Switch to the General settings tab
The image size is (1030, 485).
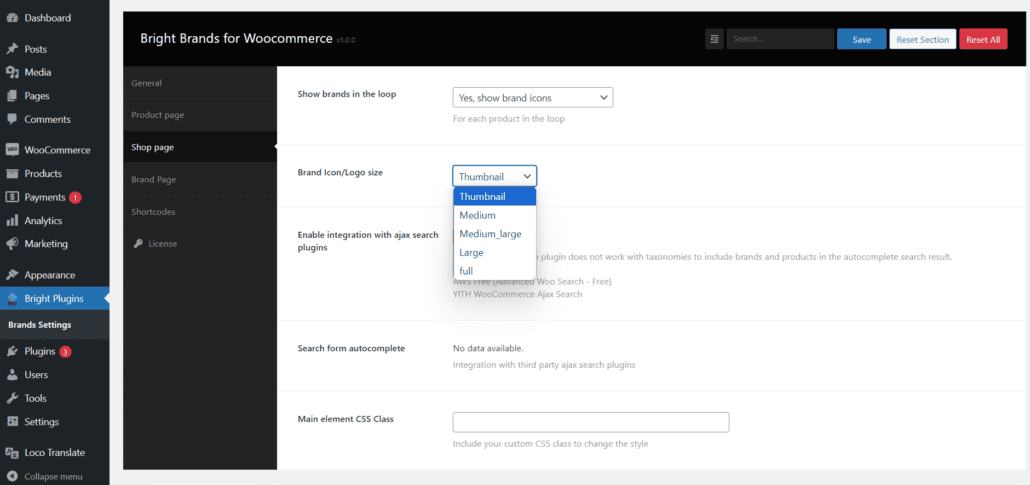click(x=147, y=83)
